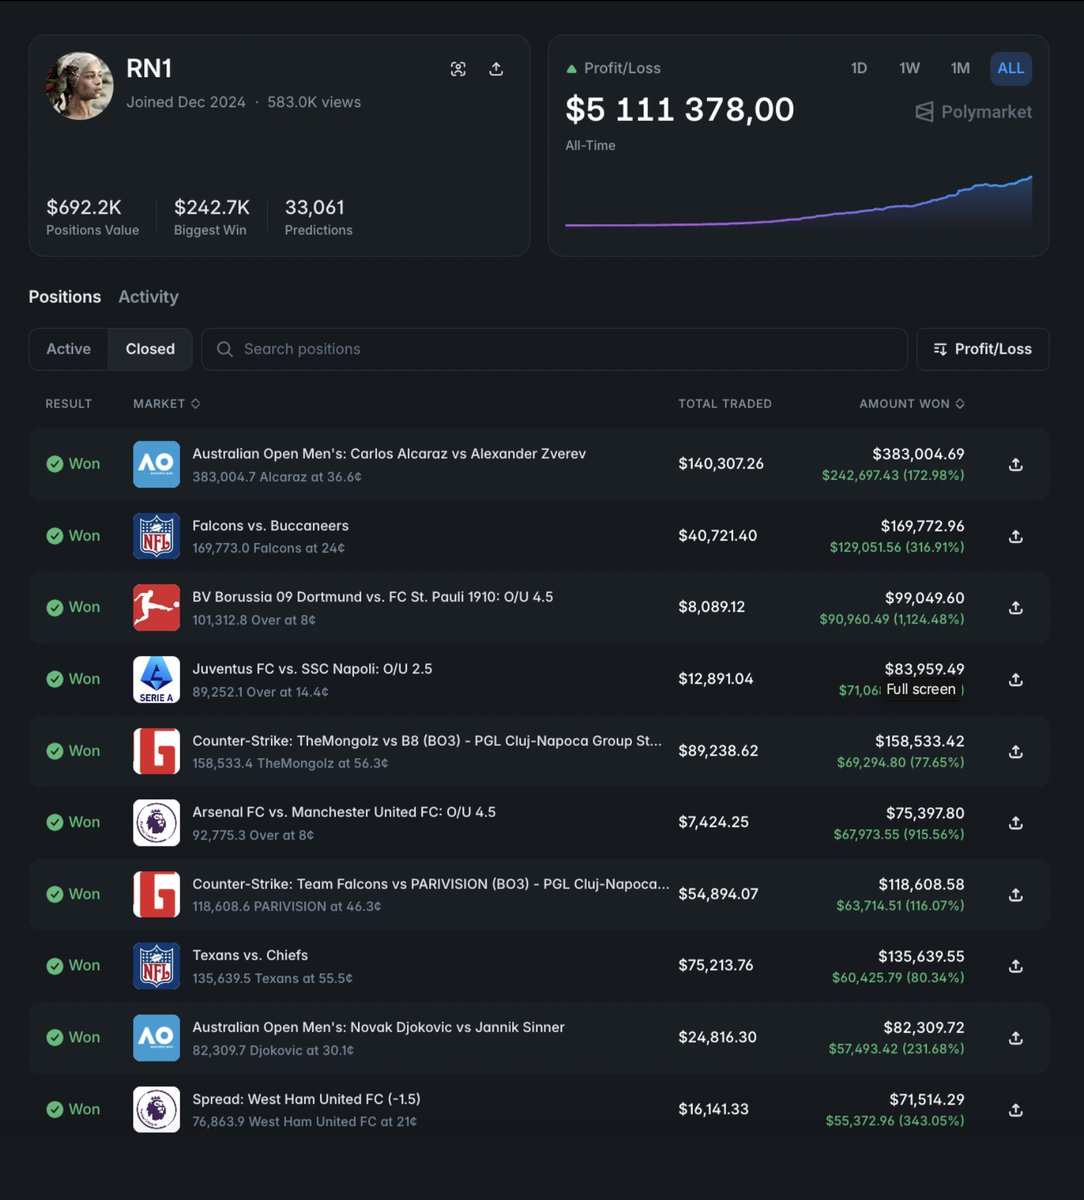Share the Arsenal vs. Manchester United position

tap(1015, 823)
